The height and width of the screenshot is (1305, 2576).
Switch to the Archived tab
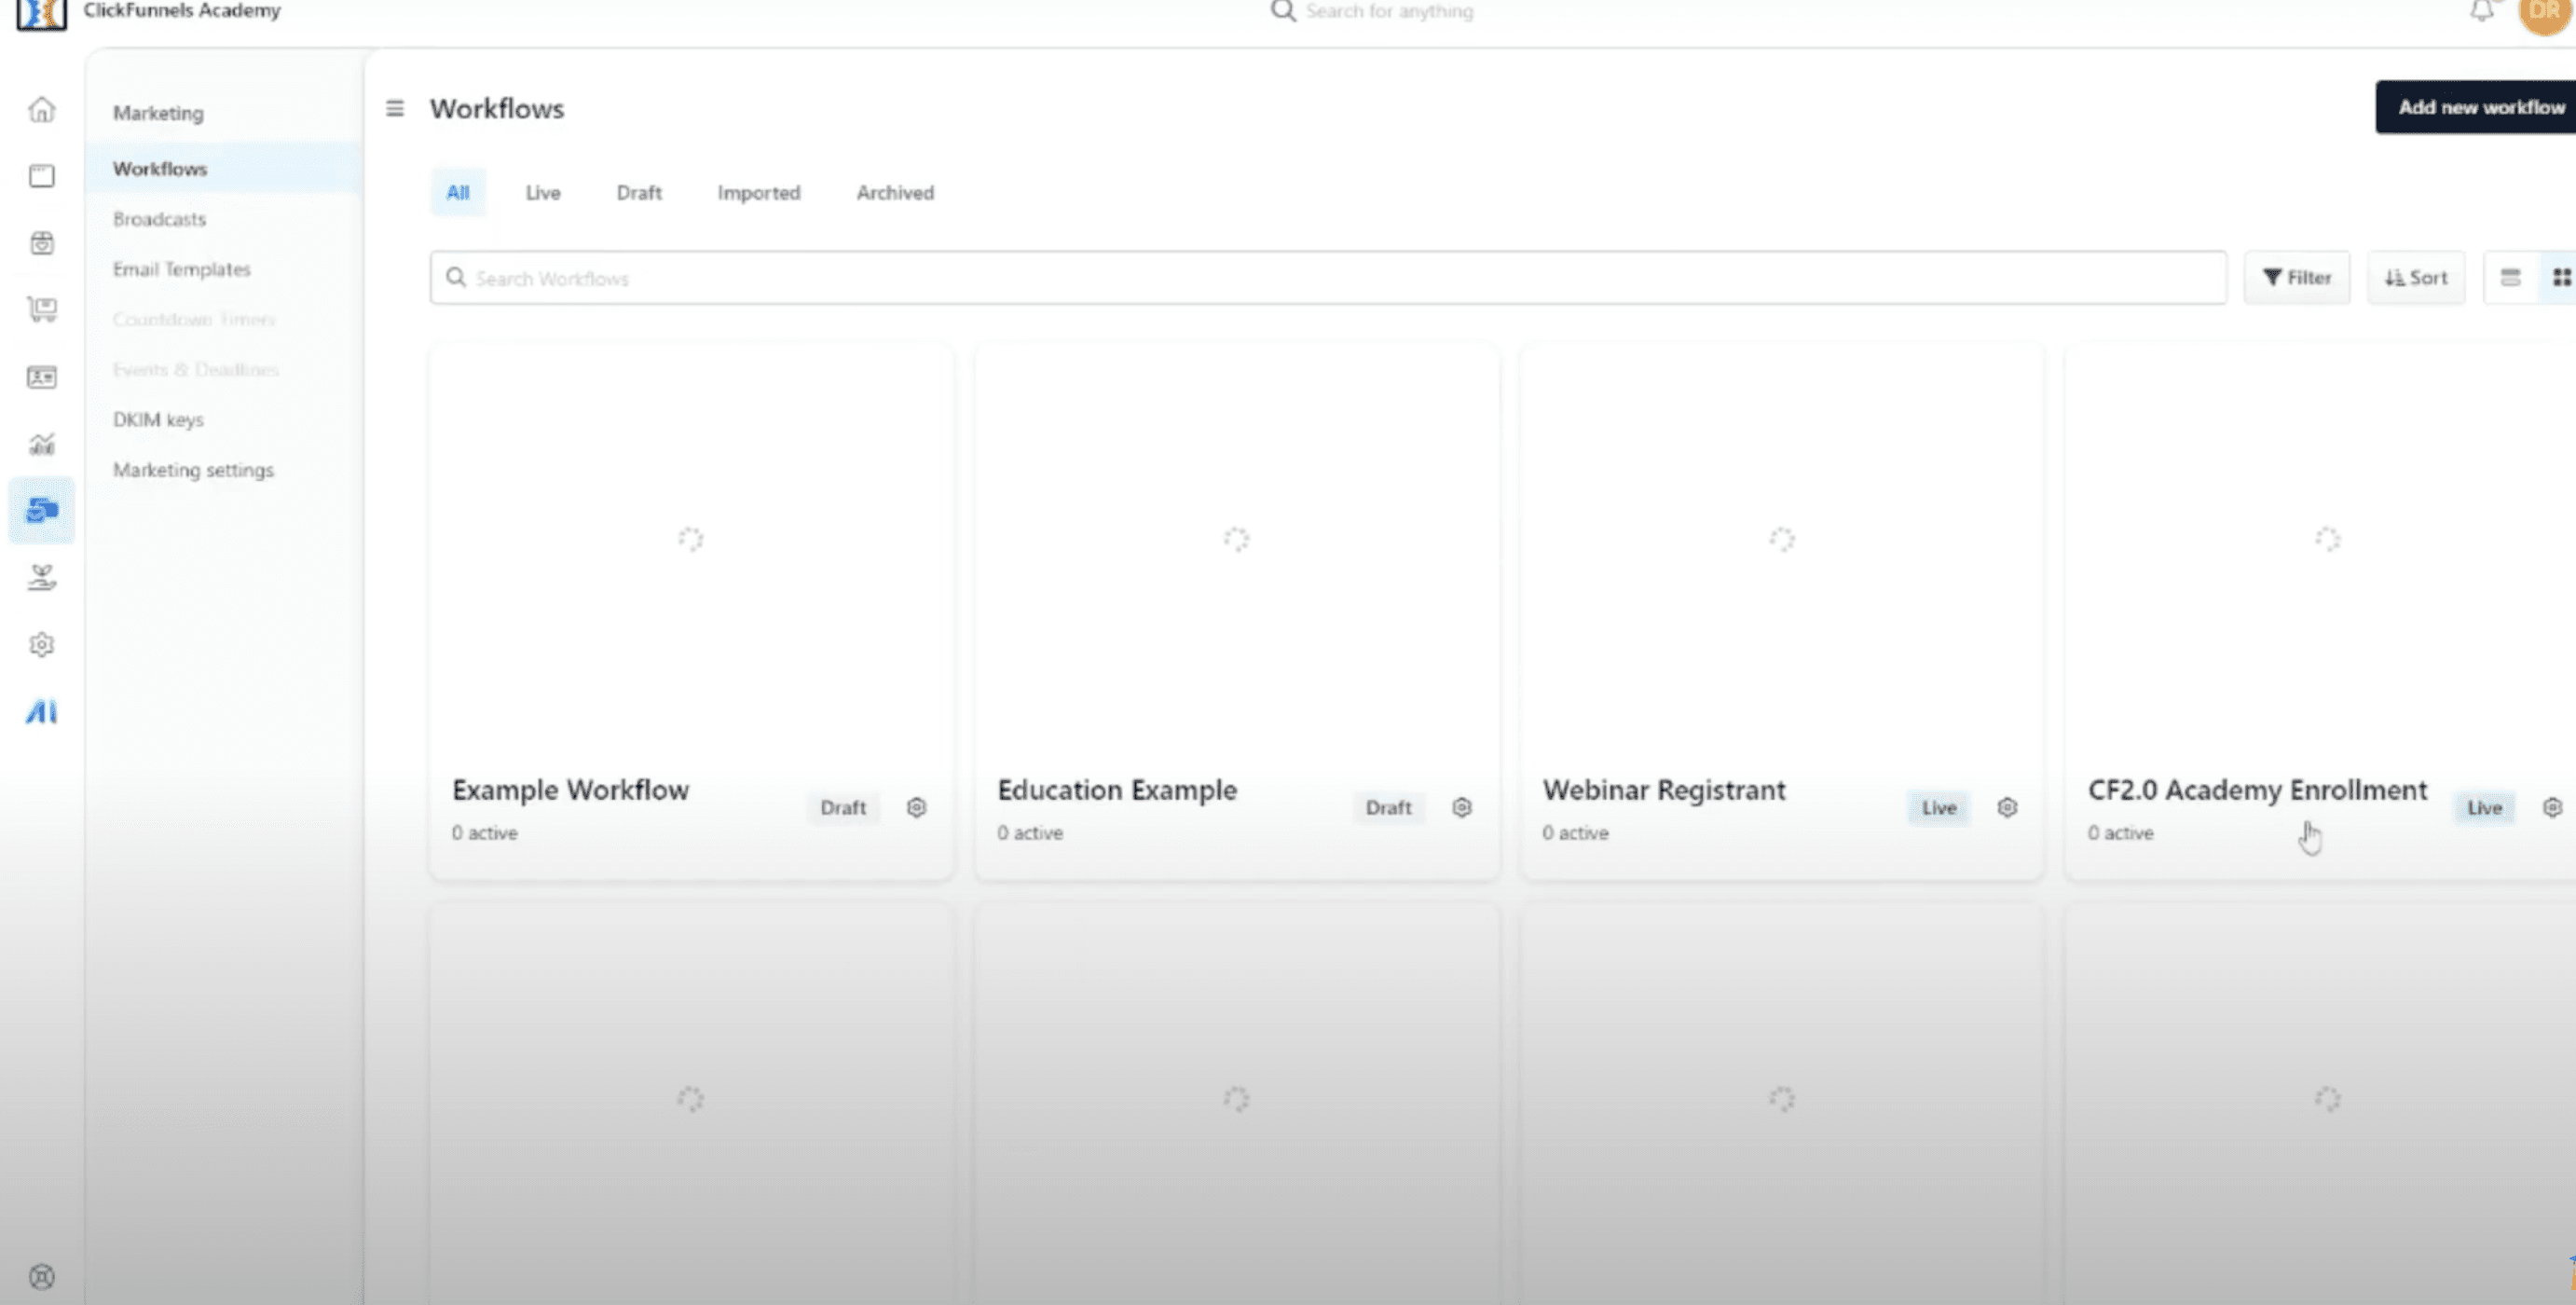(894, 192)
